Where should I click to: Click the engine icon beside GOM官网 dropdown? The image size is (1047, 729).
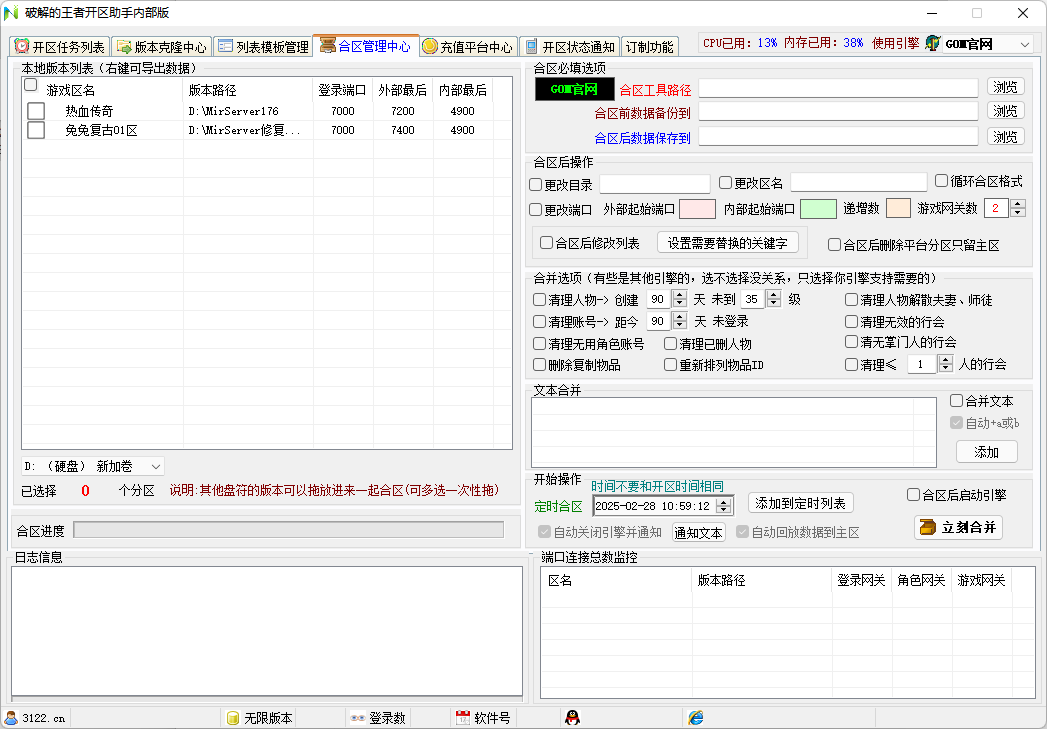click(932, 44)
